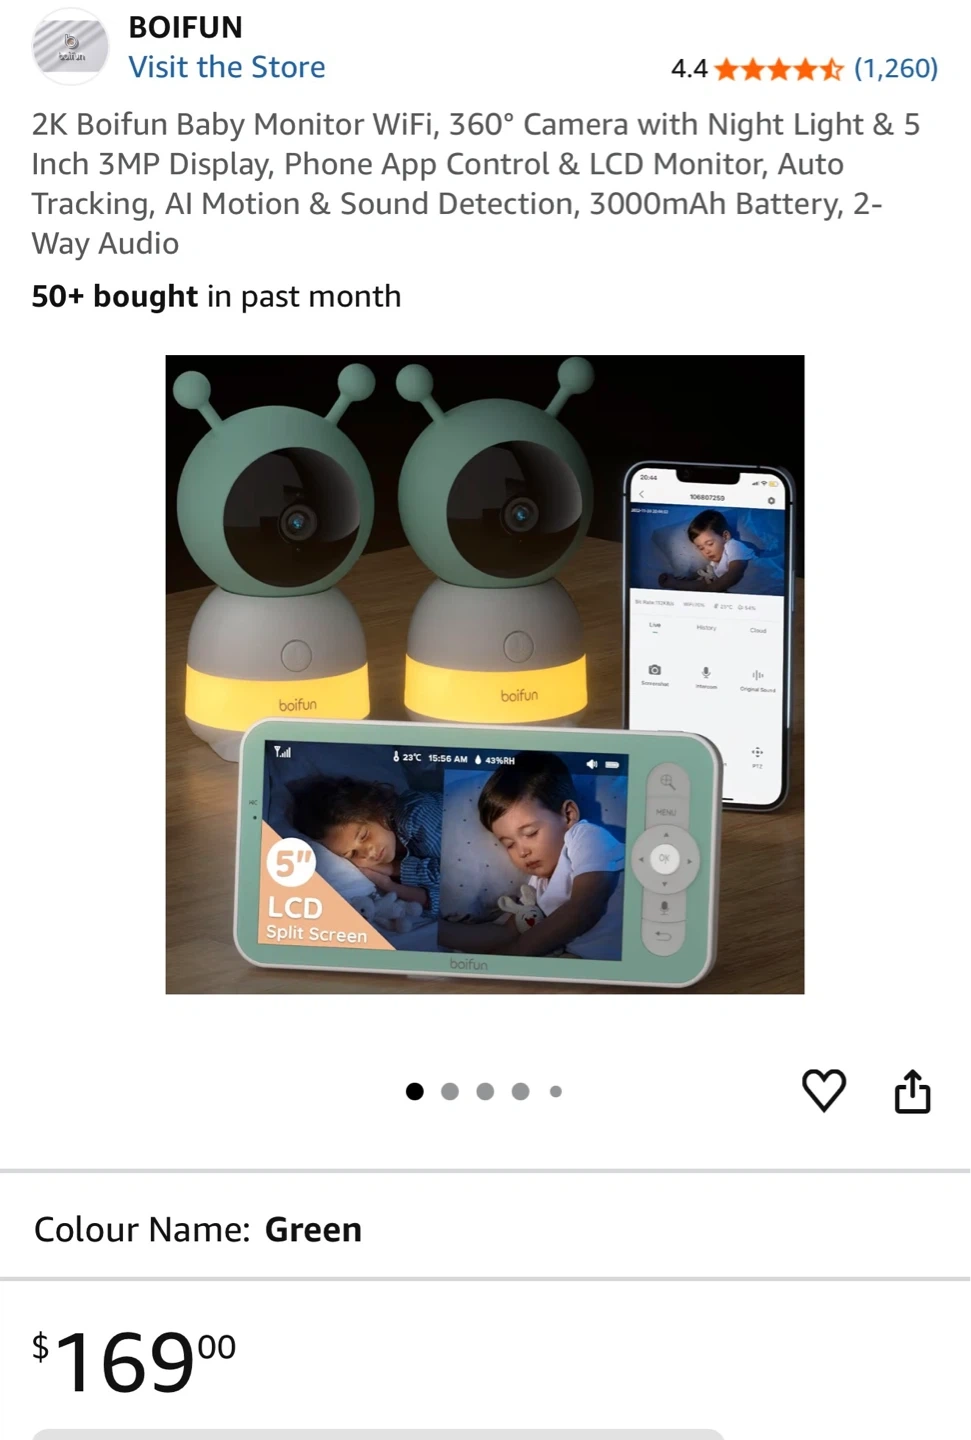This screenshot has width=971, height=1440.
Task: Go to the fourth image dot
Action: 520,1091
